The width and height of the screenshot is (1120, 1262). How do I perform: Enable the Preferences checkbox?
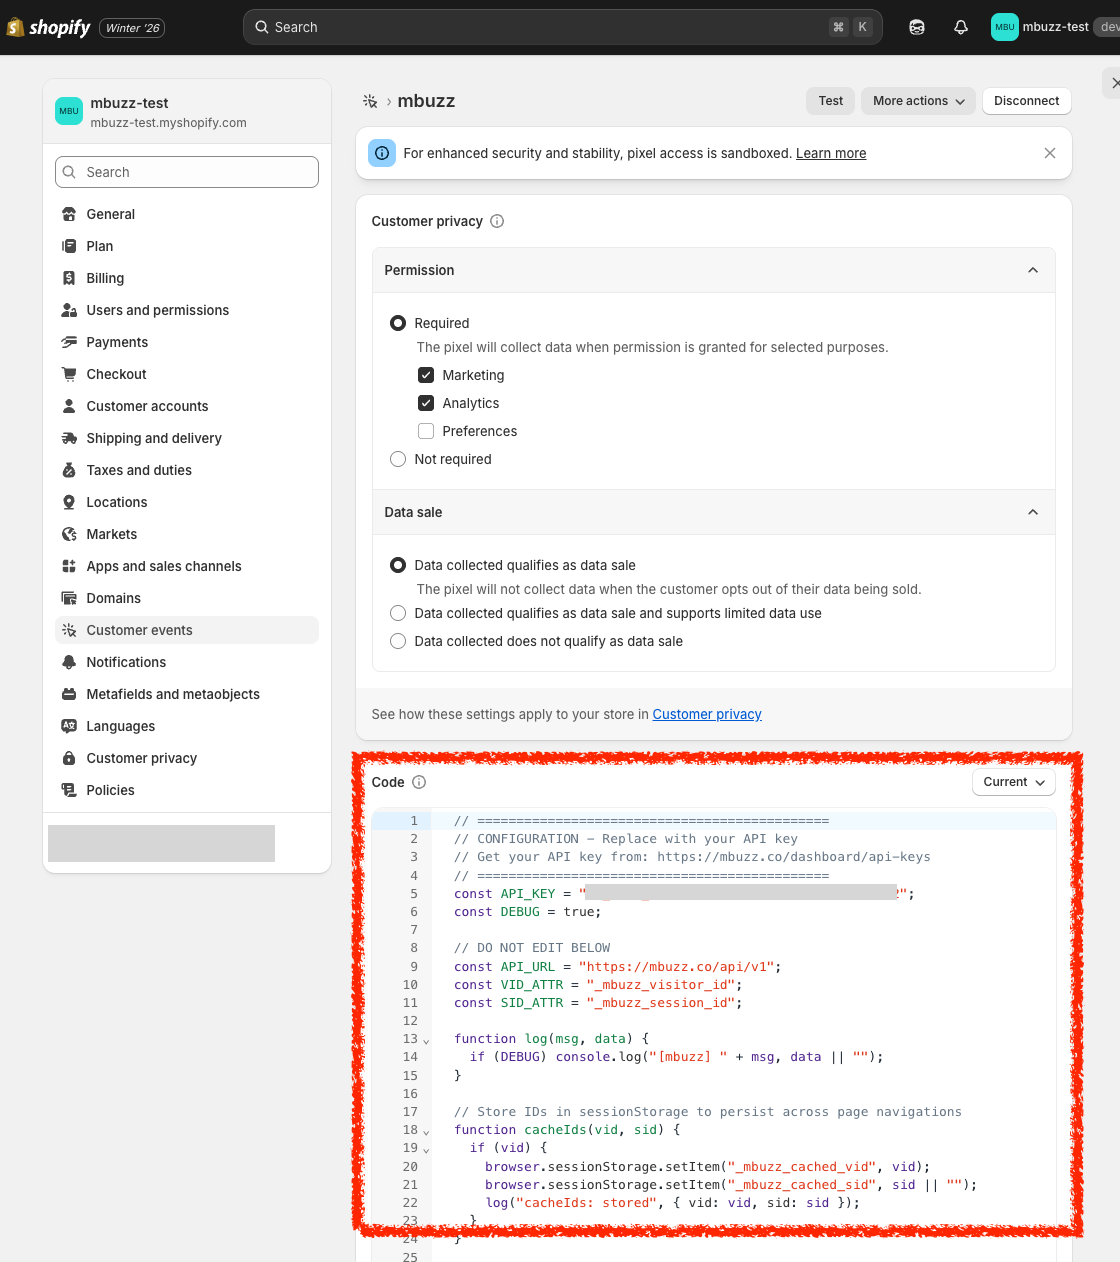(426, 431)
